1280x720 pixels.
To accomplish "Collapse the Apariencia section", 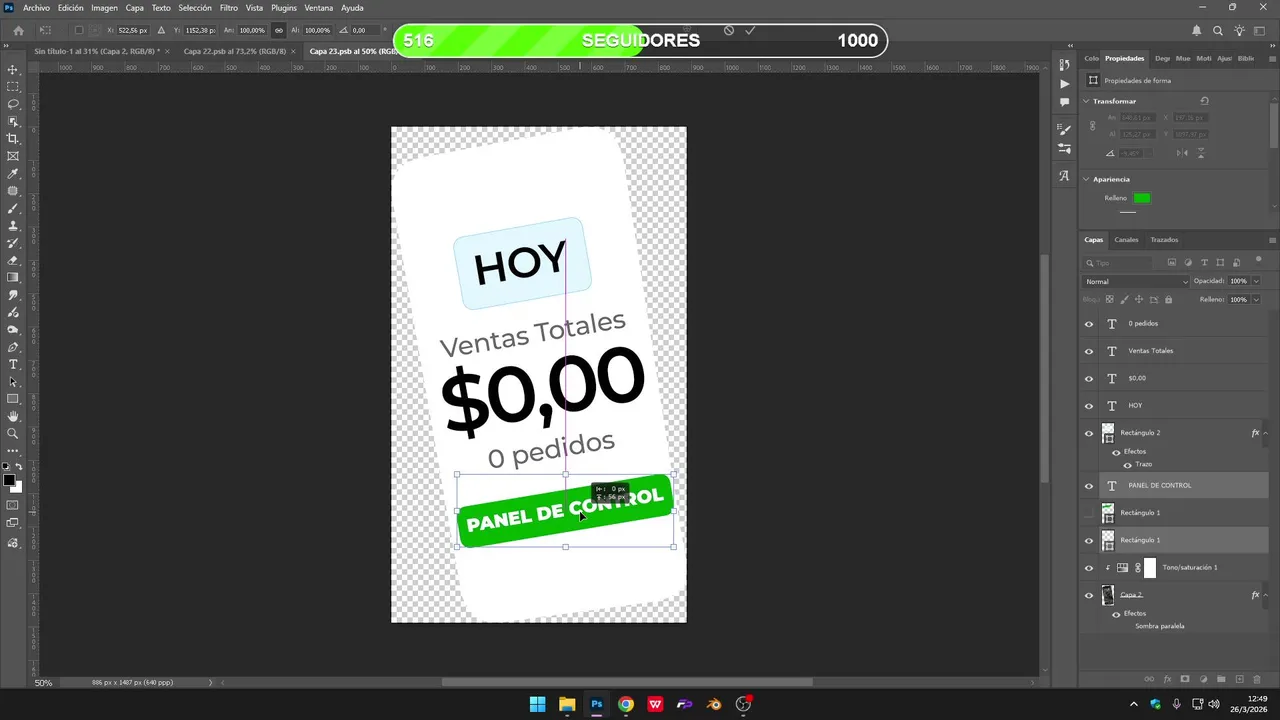I will coord(1087,179).
